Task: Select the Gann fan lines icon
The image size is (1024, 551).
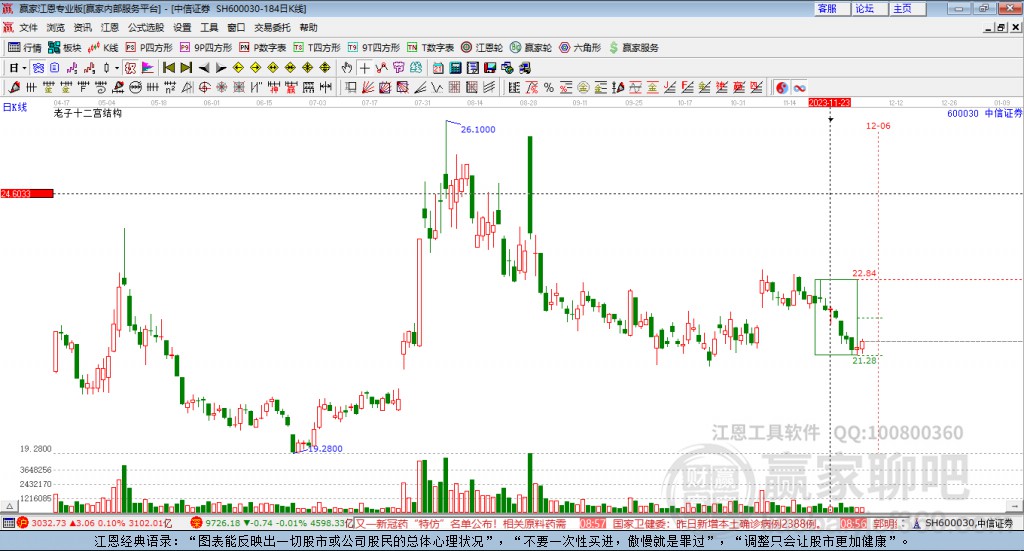Action: [368, 87]
